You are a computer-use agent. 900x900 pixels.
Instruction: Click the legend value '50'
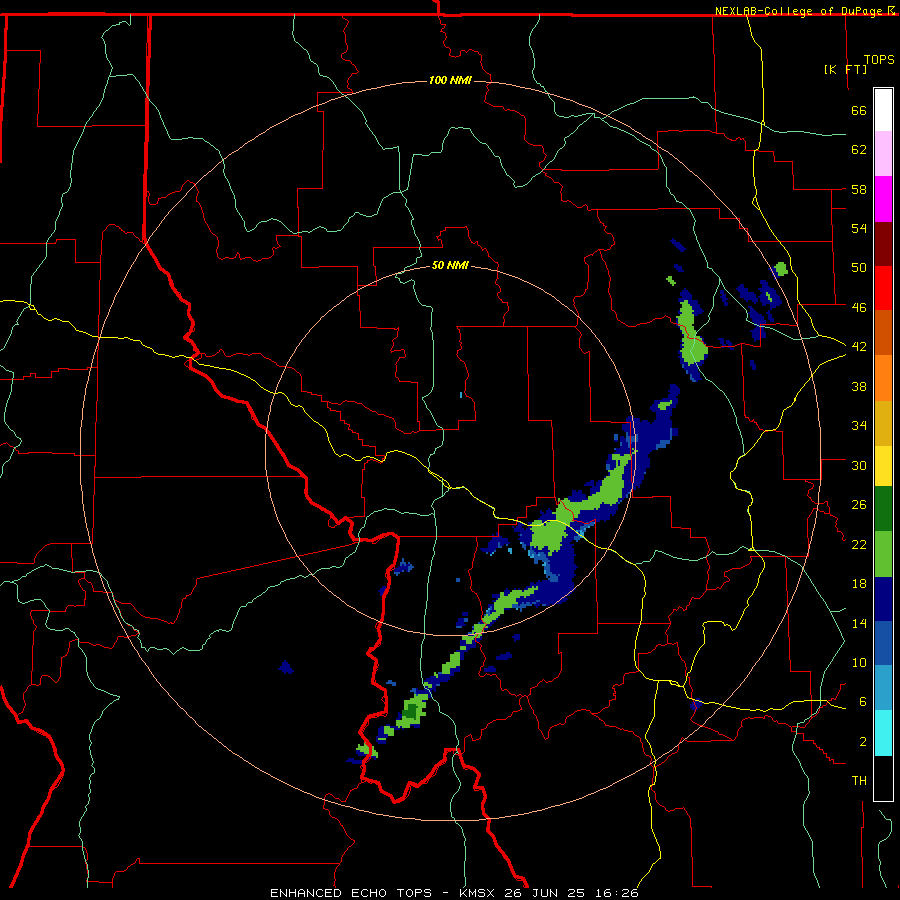pos(859,268)
